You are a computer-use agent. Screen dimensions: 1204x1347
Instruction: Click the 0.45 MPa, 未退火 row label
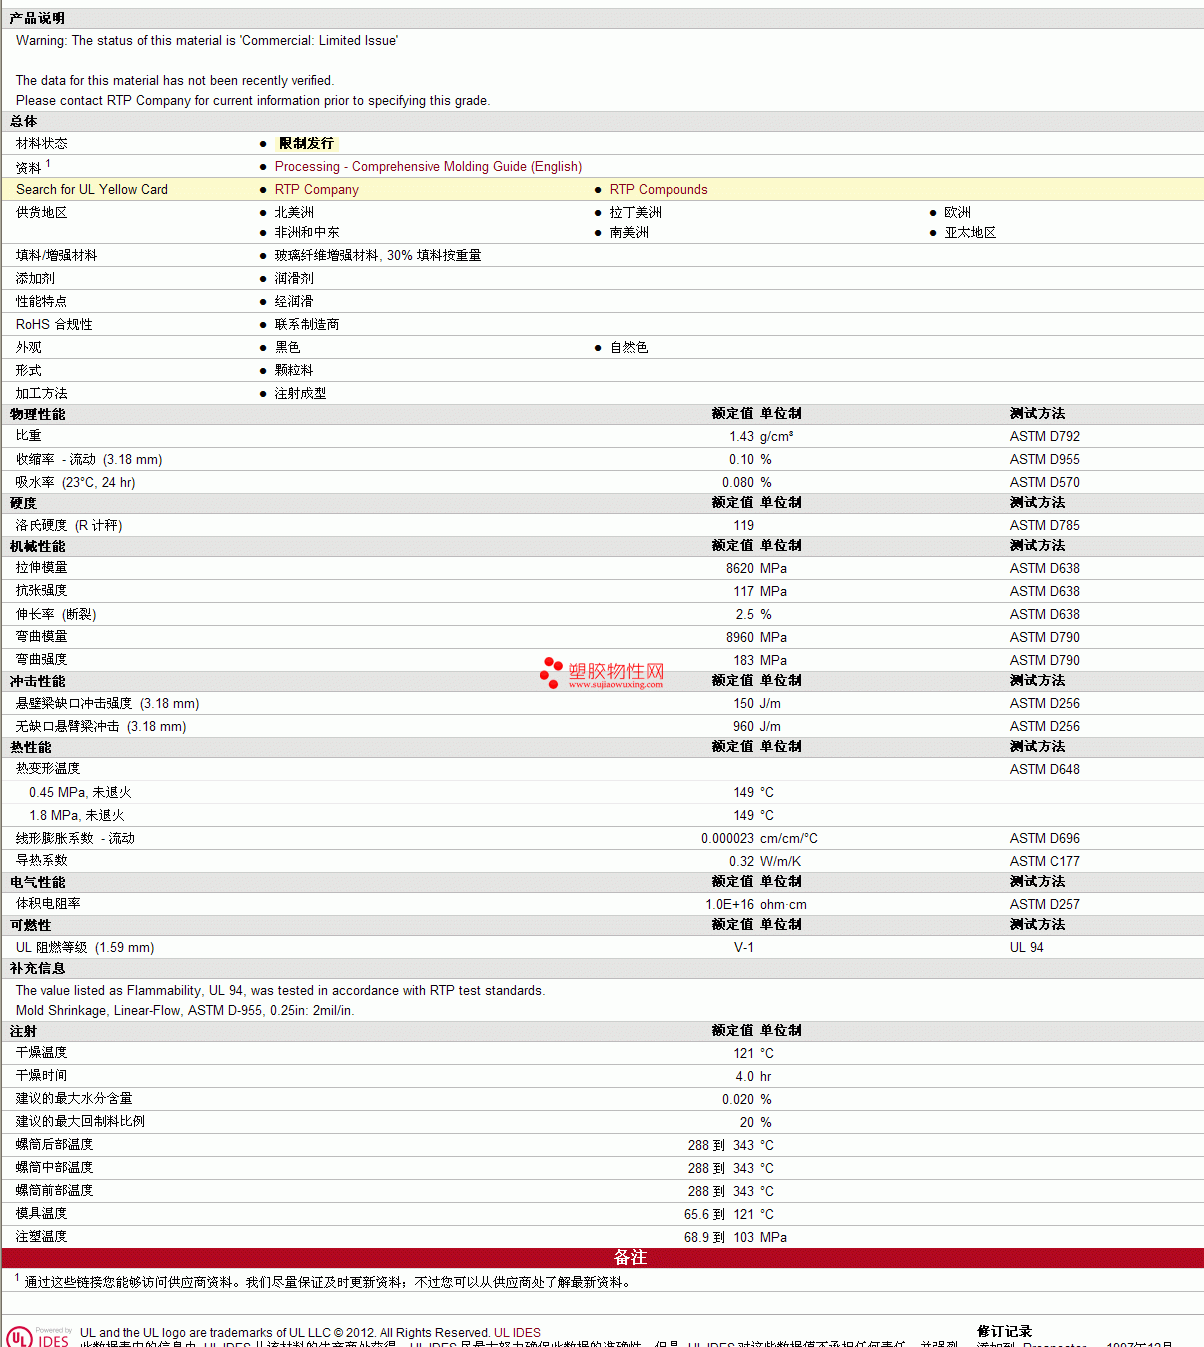80,793
